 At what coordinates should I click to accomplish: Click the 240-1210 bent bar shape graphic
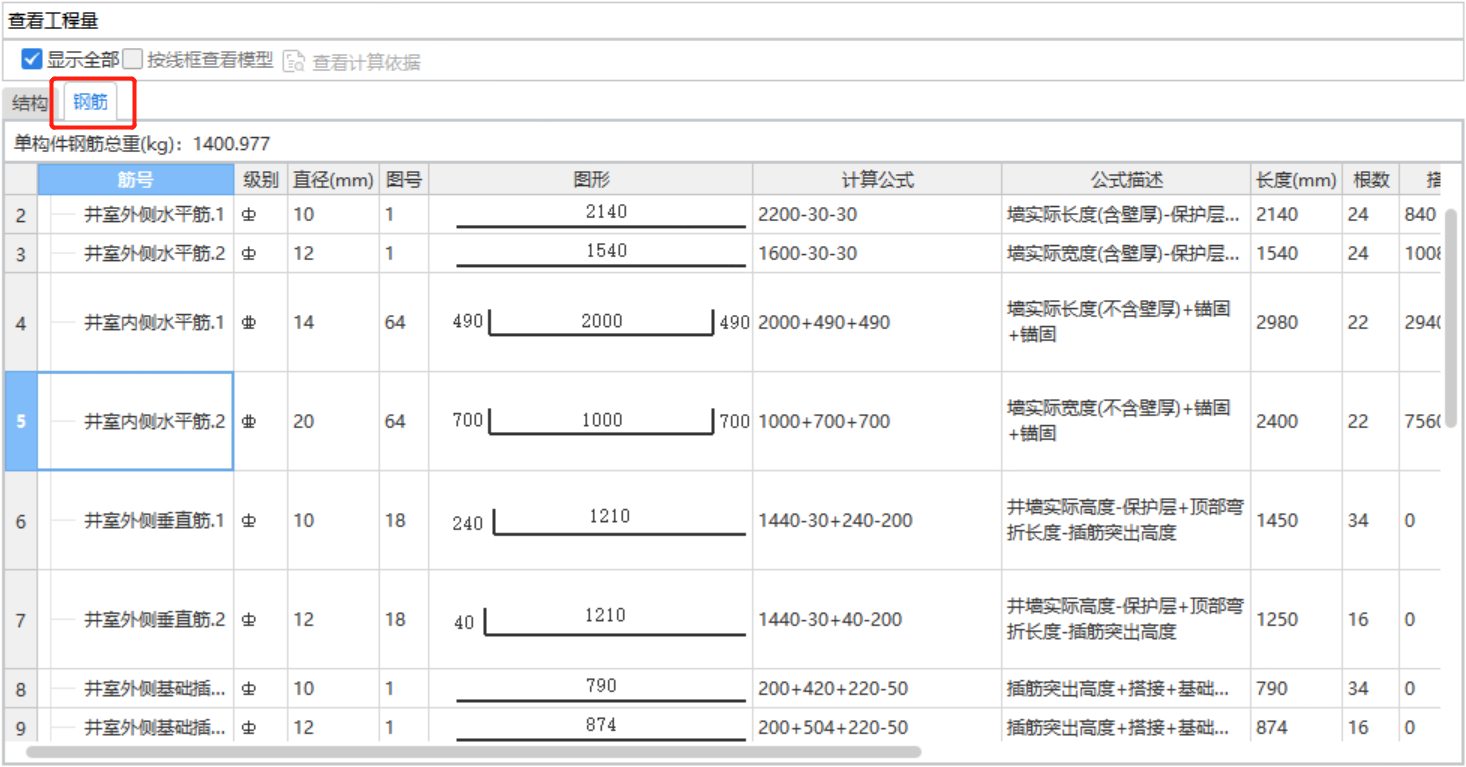[600, 521]
